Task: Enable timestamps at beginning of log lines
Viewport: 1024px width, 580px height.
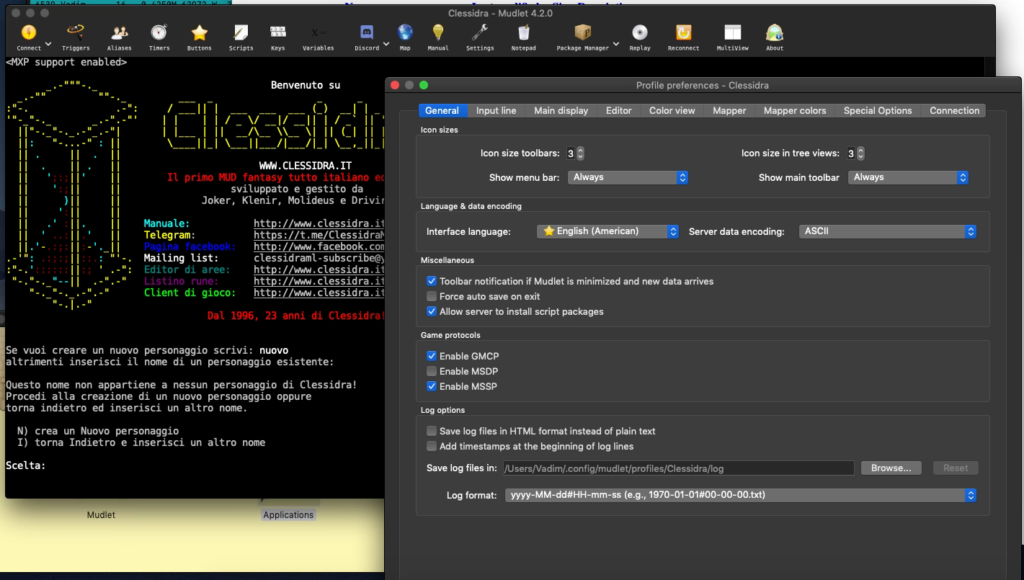Action: point(432,447)
